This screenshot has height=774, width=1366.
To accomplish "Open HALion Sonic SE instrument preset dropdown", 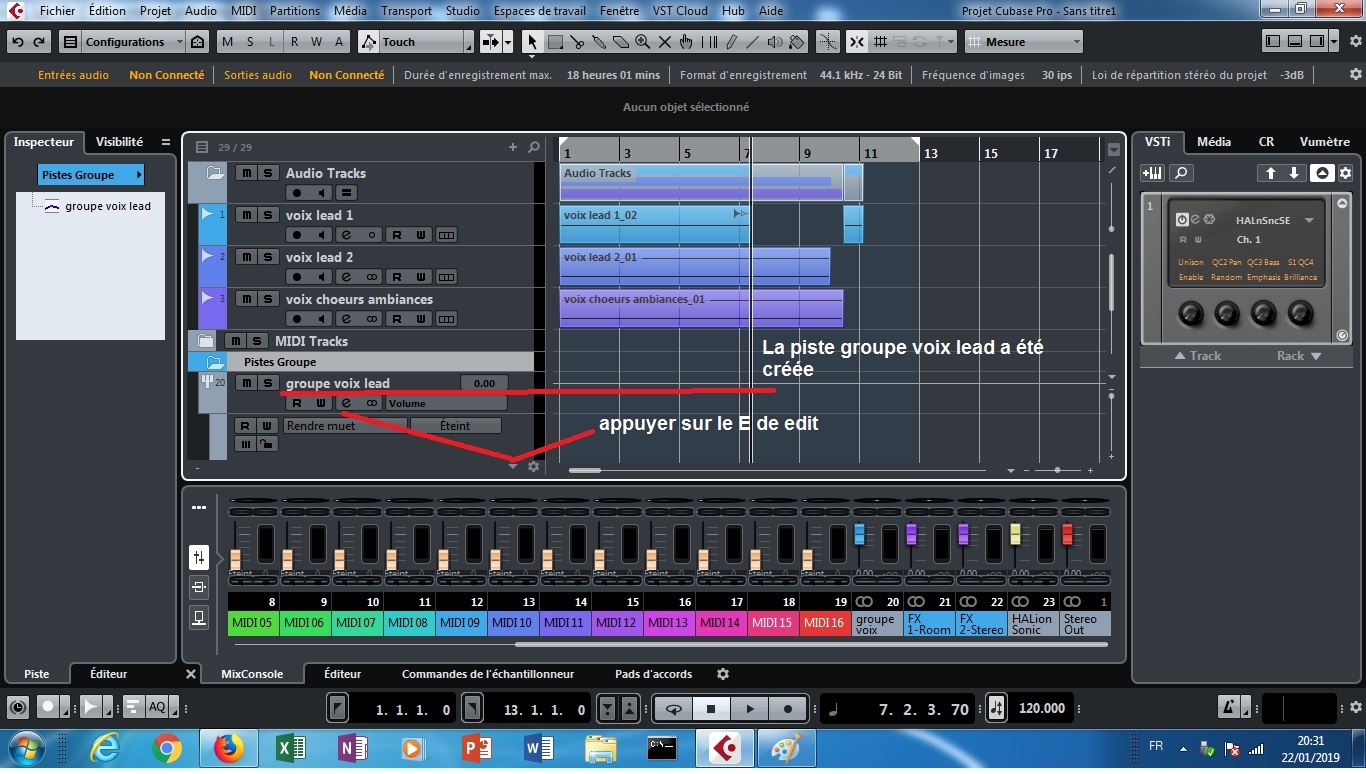I will (x=1308, y=220).
